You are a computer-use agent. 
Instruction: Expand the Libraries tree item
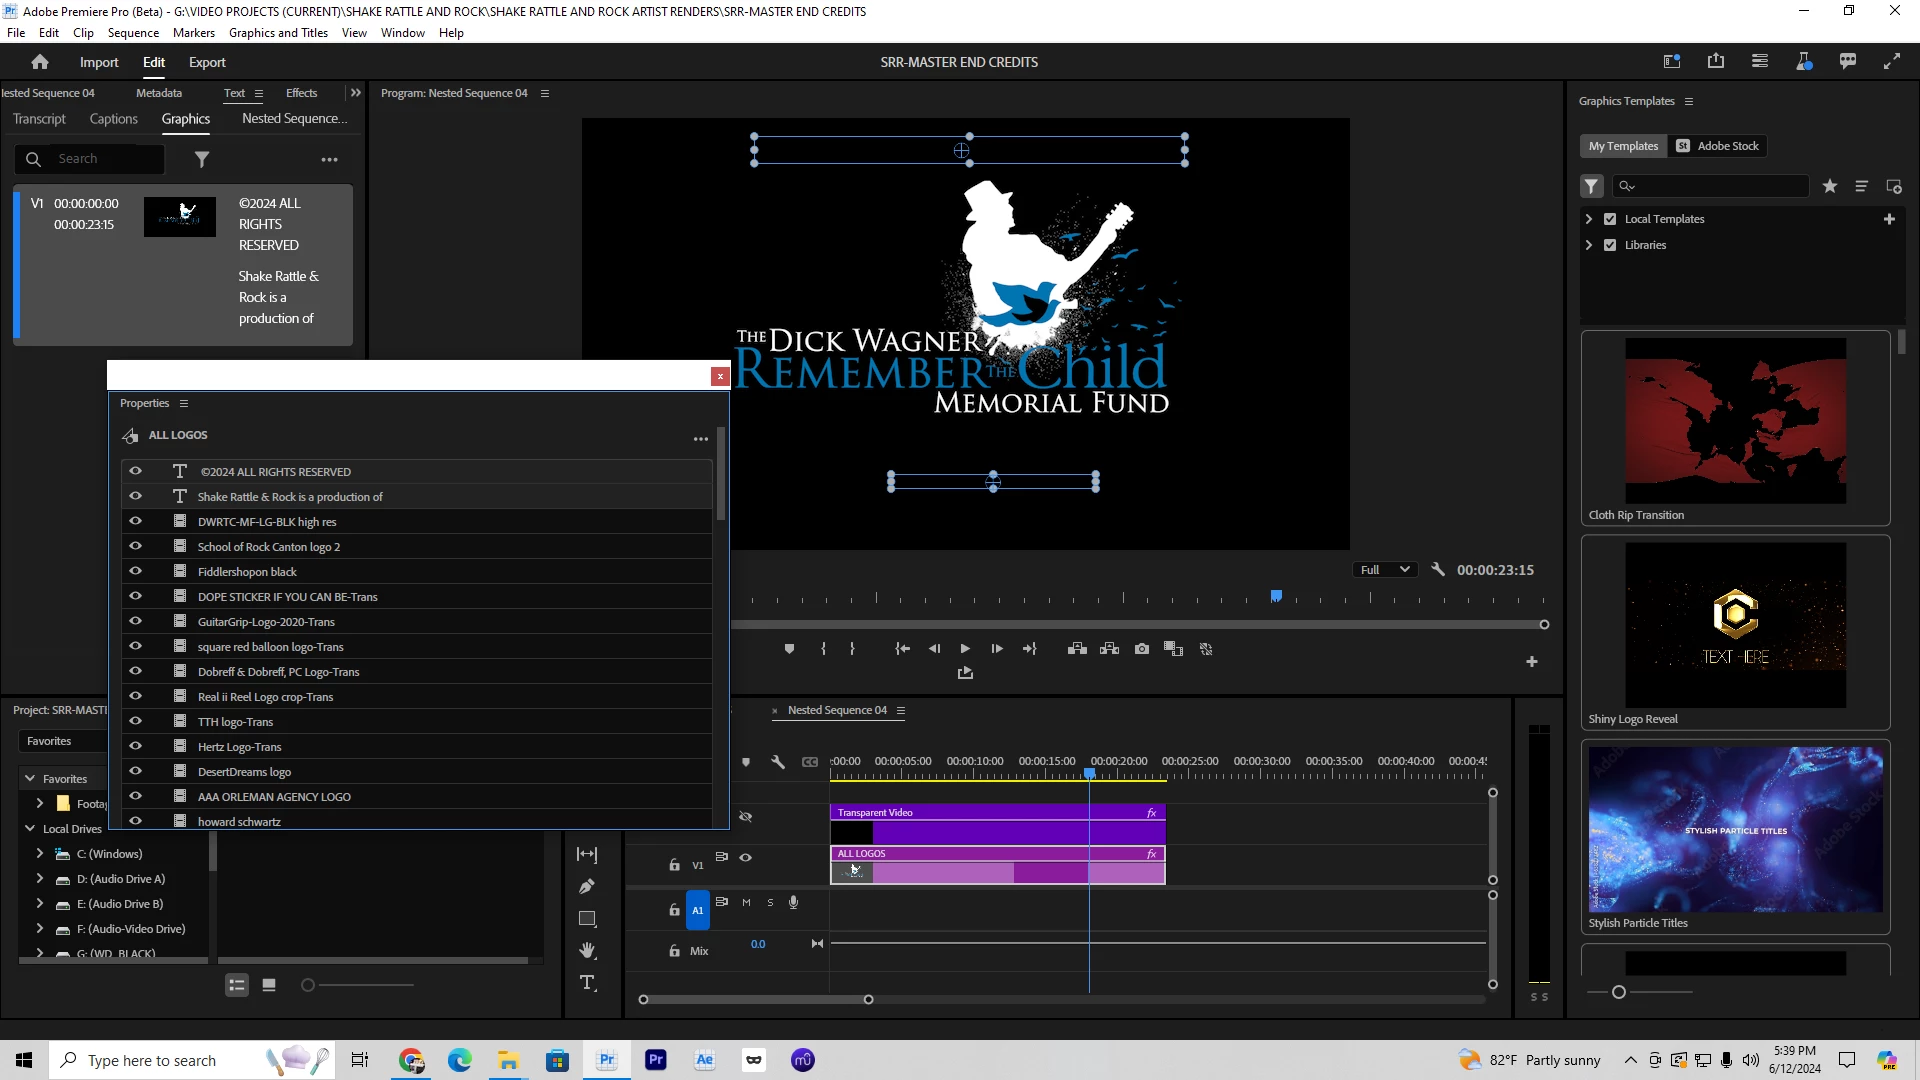coord(1589,245)
